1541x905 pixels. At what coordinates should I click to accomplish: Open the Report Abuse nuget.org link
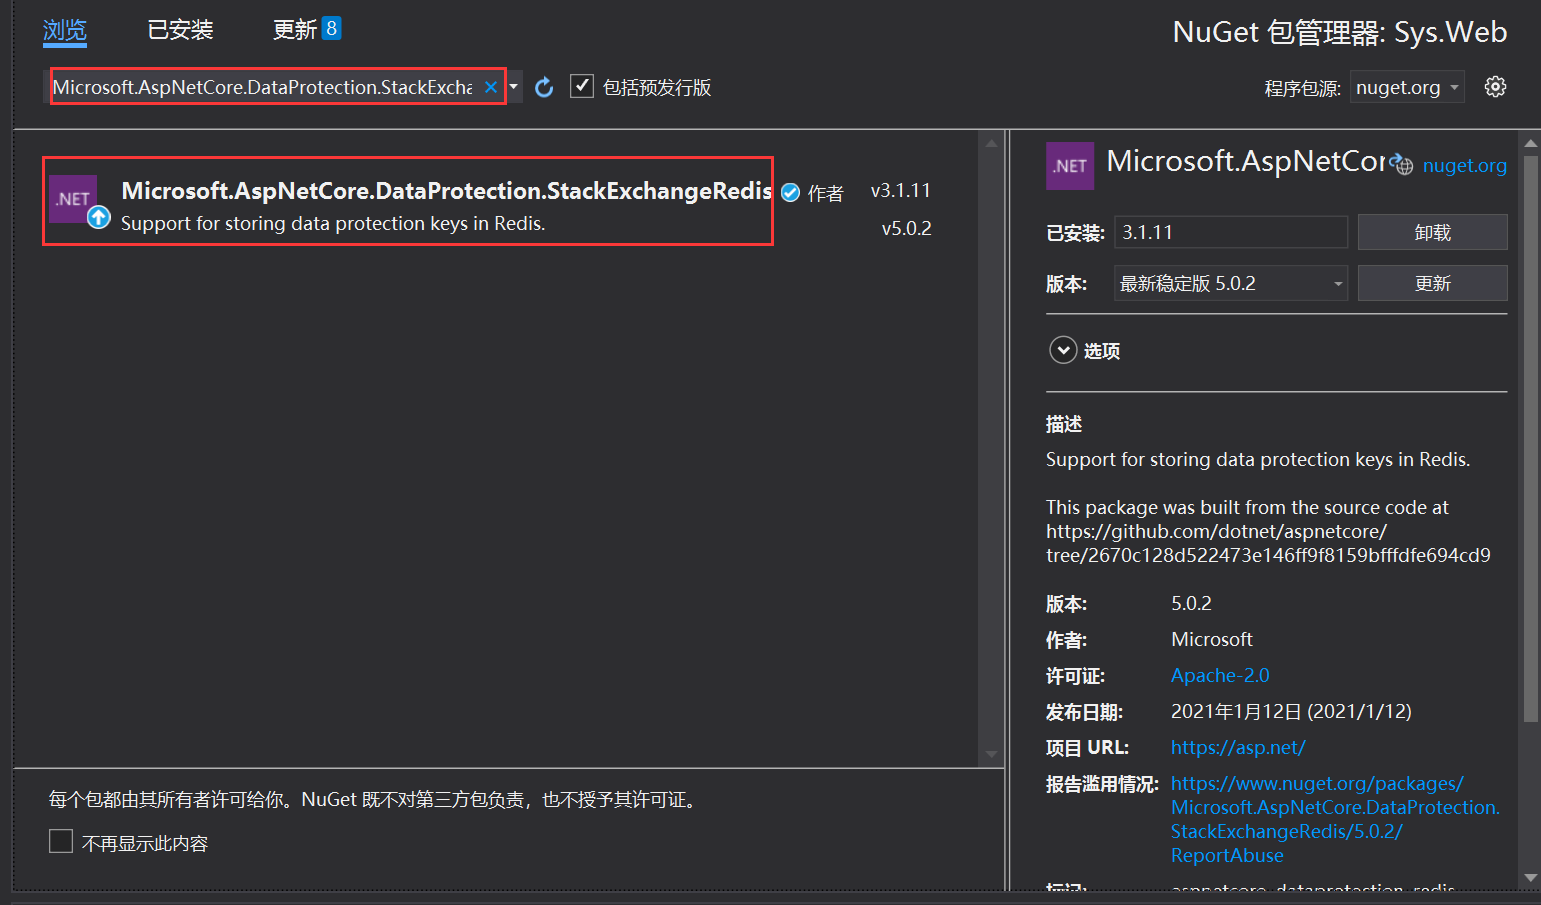[1335, 819]
